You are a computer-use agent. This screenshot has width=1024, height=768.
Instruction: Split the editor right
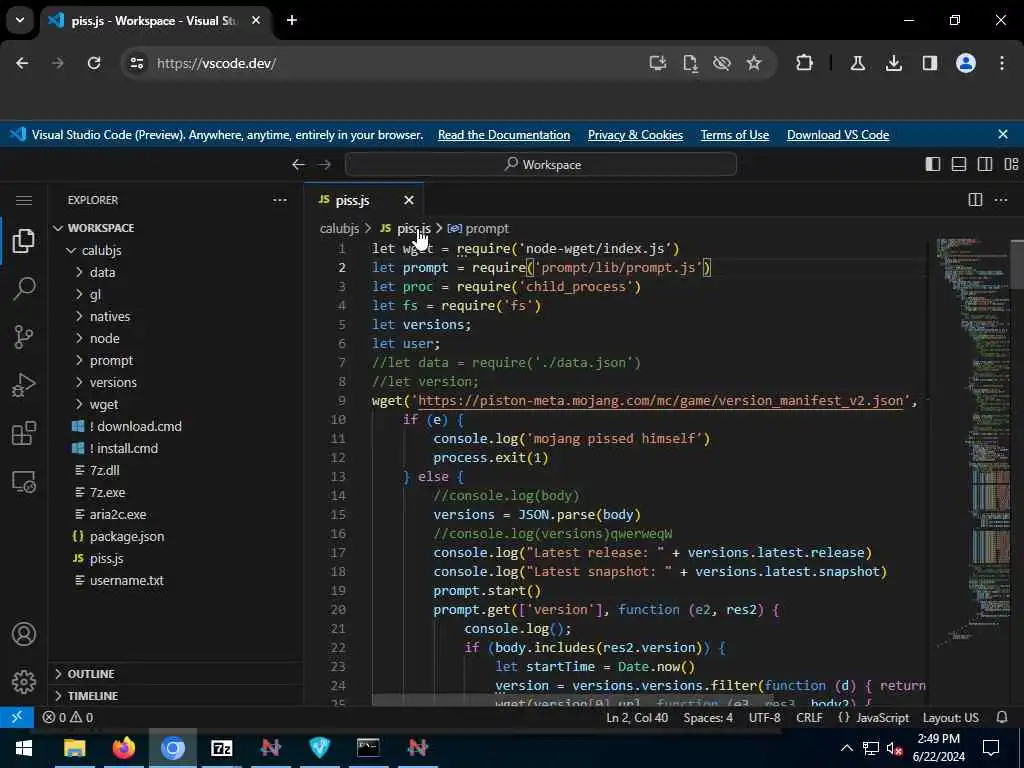975,200
